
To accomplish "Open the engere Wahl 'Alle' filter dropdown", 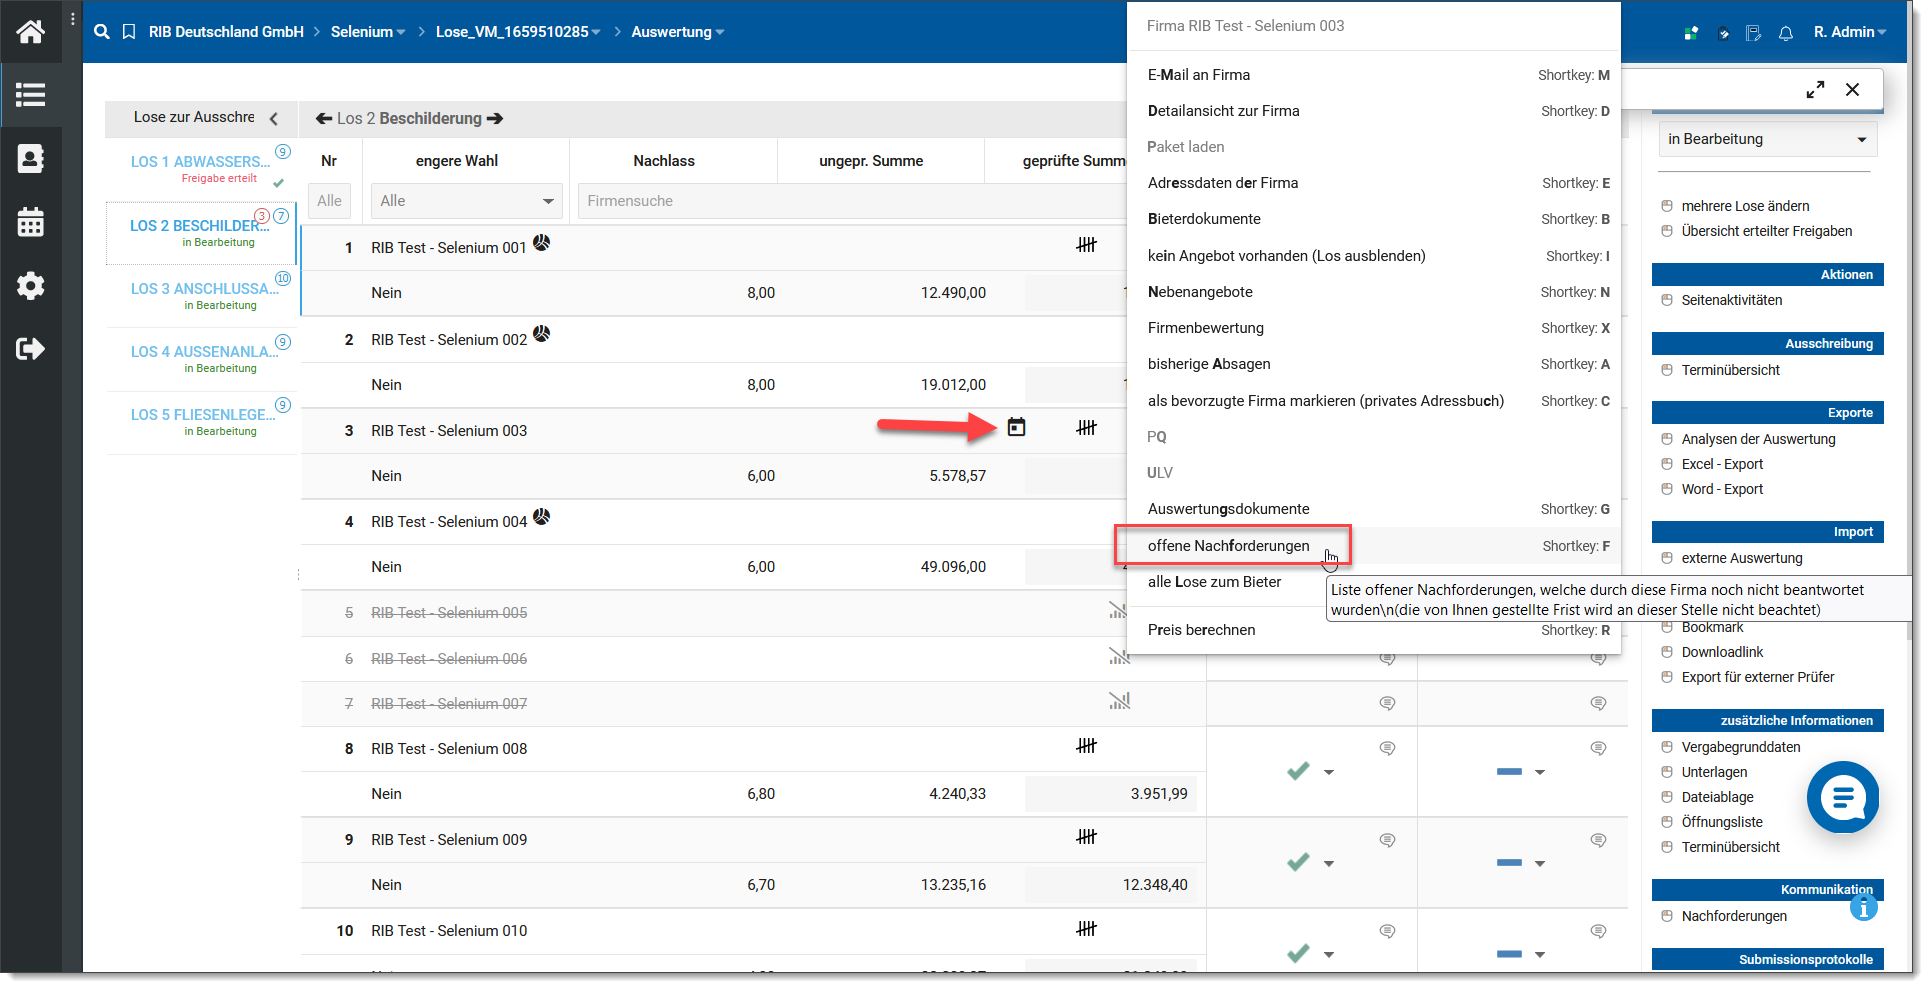I will pos(466,201).
